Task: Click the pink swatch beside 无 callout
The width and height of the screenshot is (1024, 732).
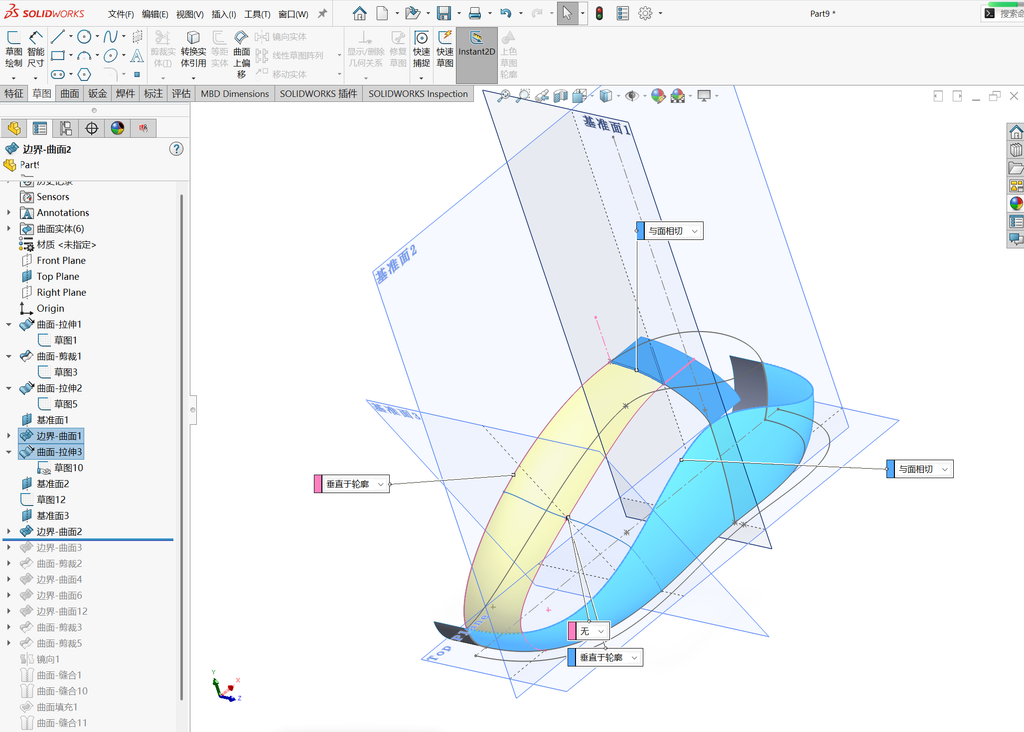Action: [572, 631]
